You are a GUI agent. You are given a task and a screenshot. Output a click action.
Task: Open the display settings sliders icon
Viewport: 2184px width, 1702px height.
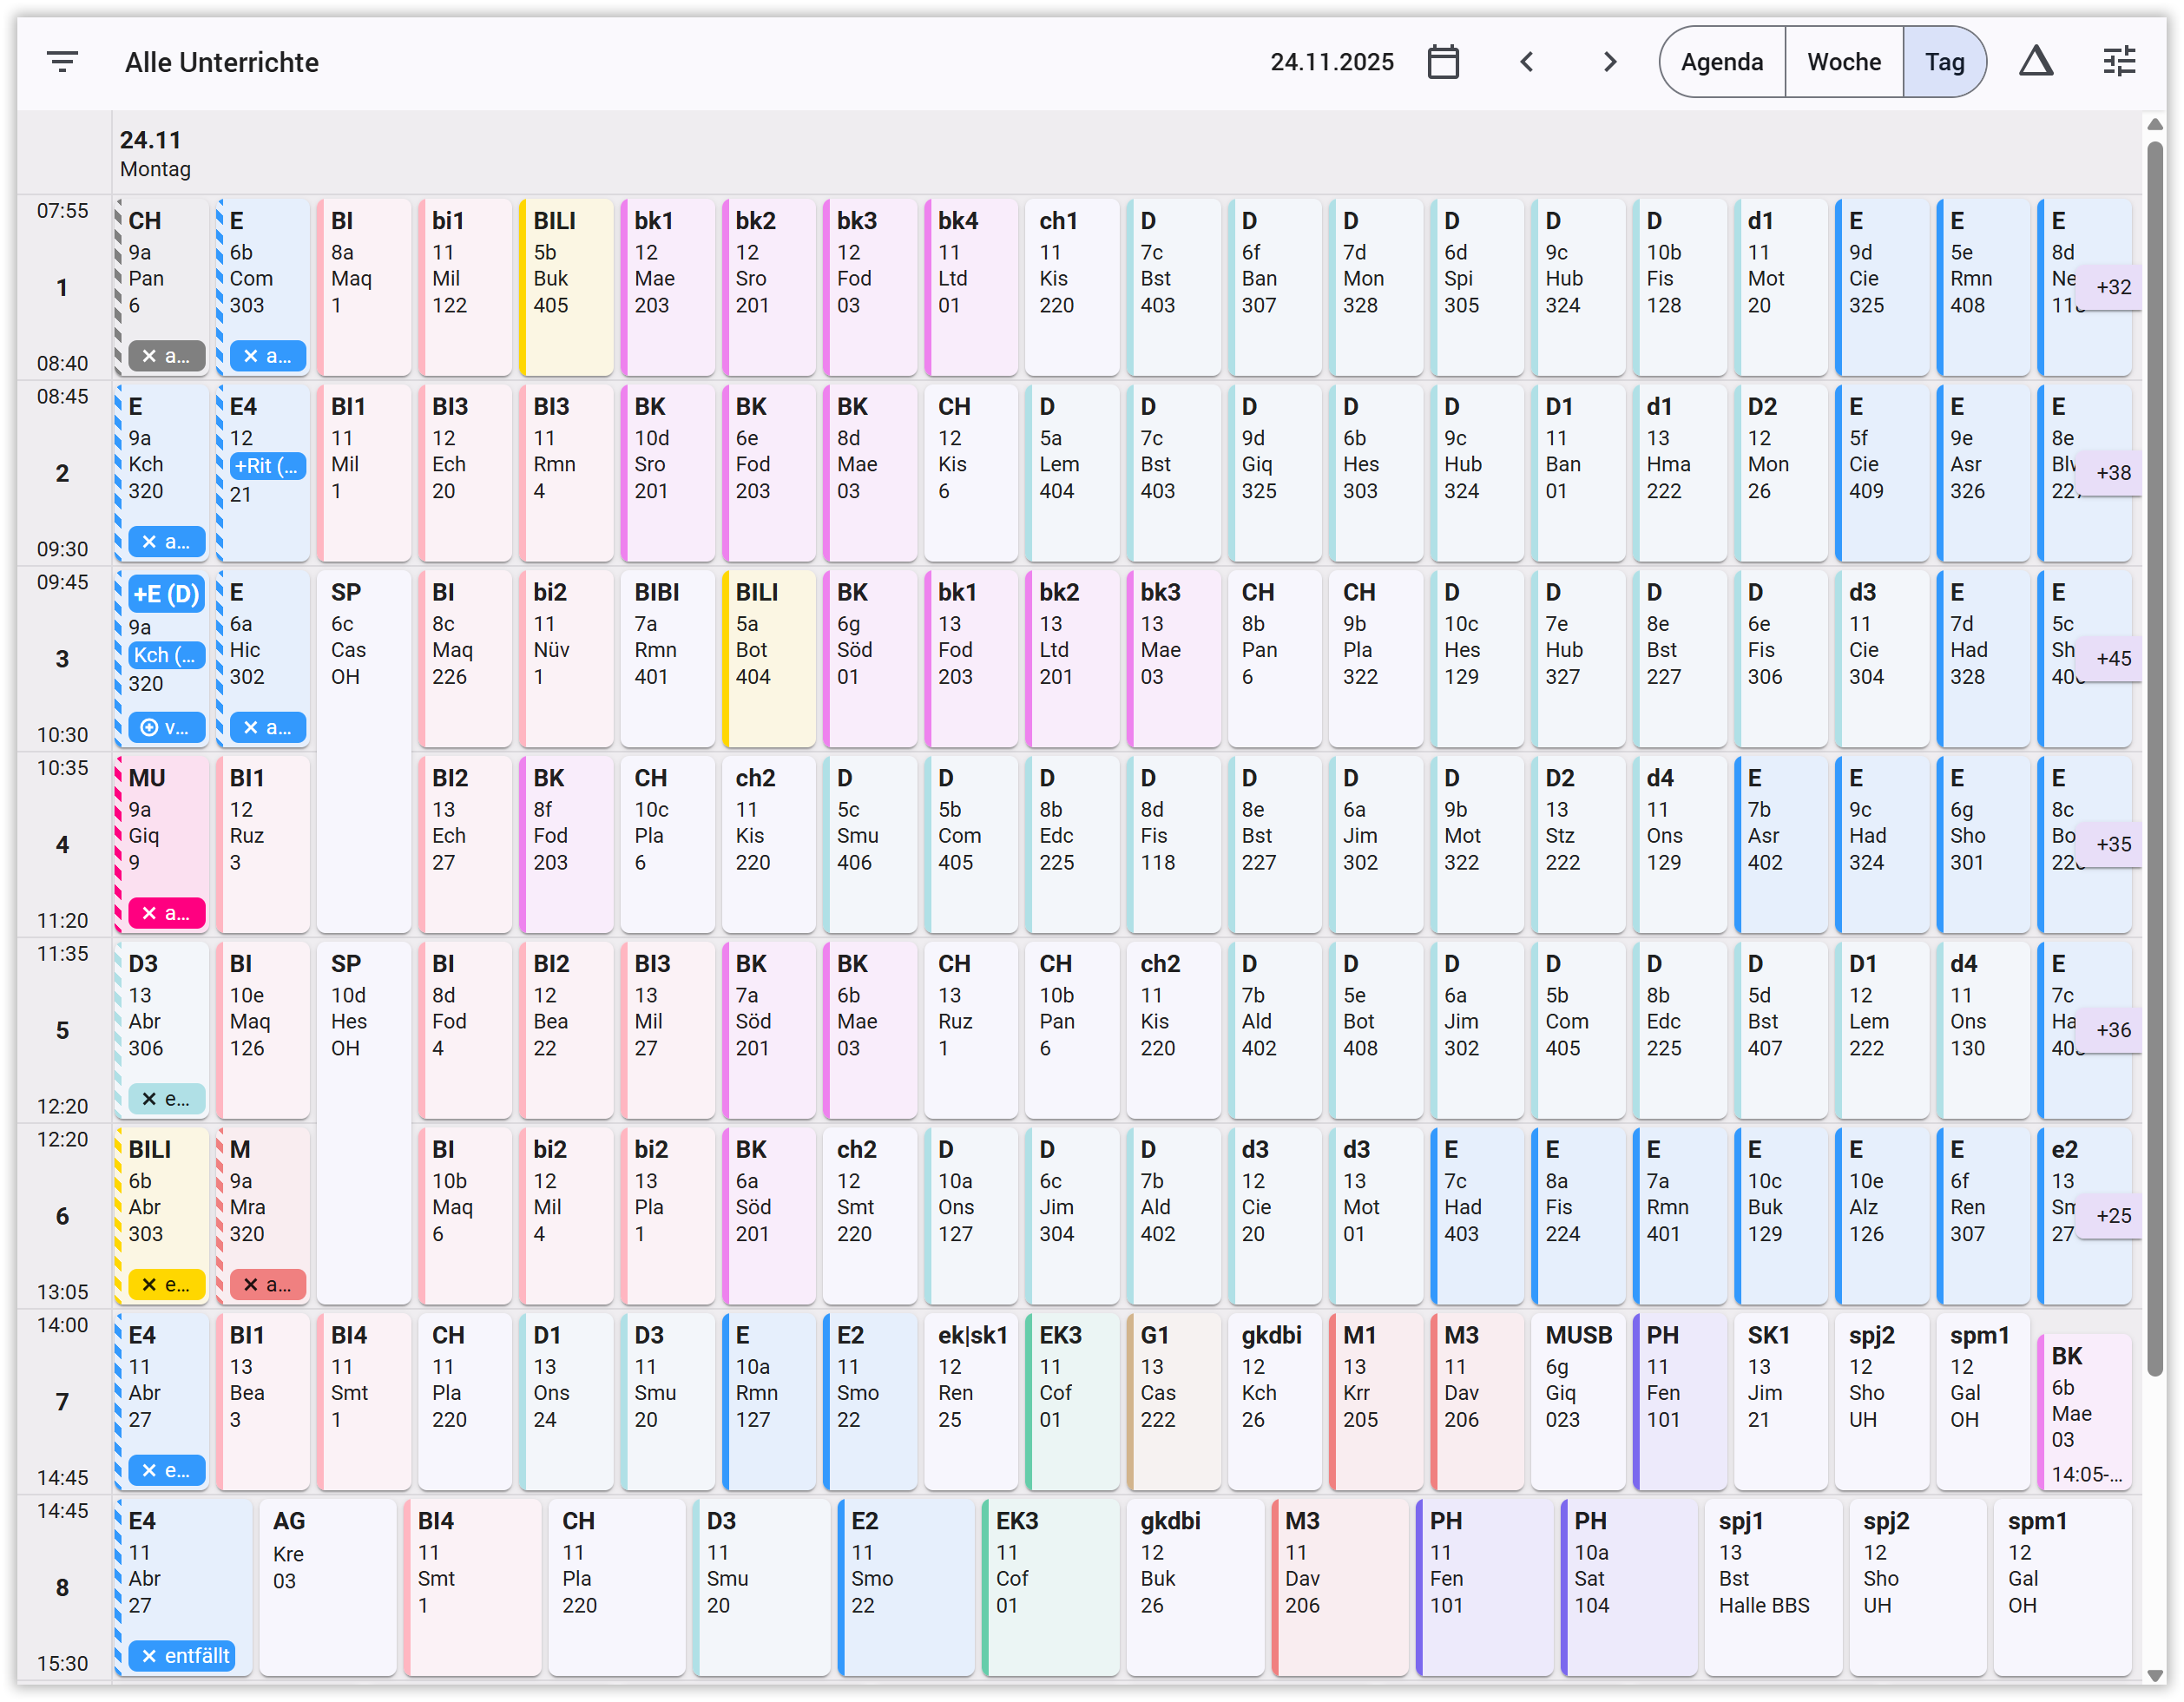(x=2118, y=62)
